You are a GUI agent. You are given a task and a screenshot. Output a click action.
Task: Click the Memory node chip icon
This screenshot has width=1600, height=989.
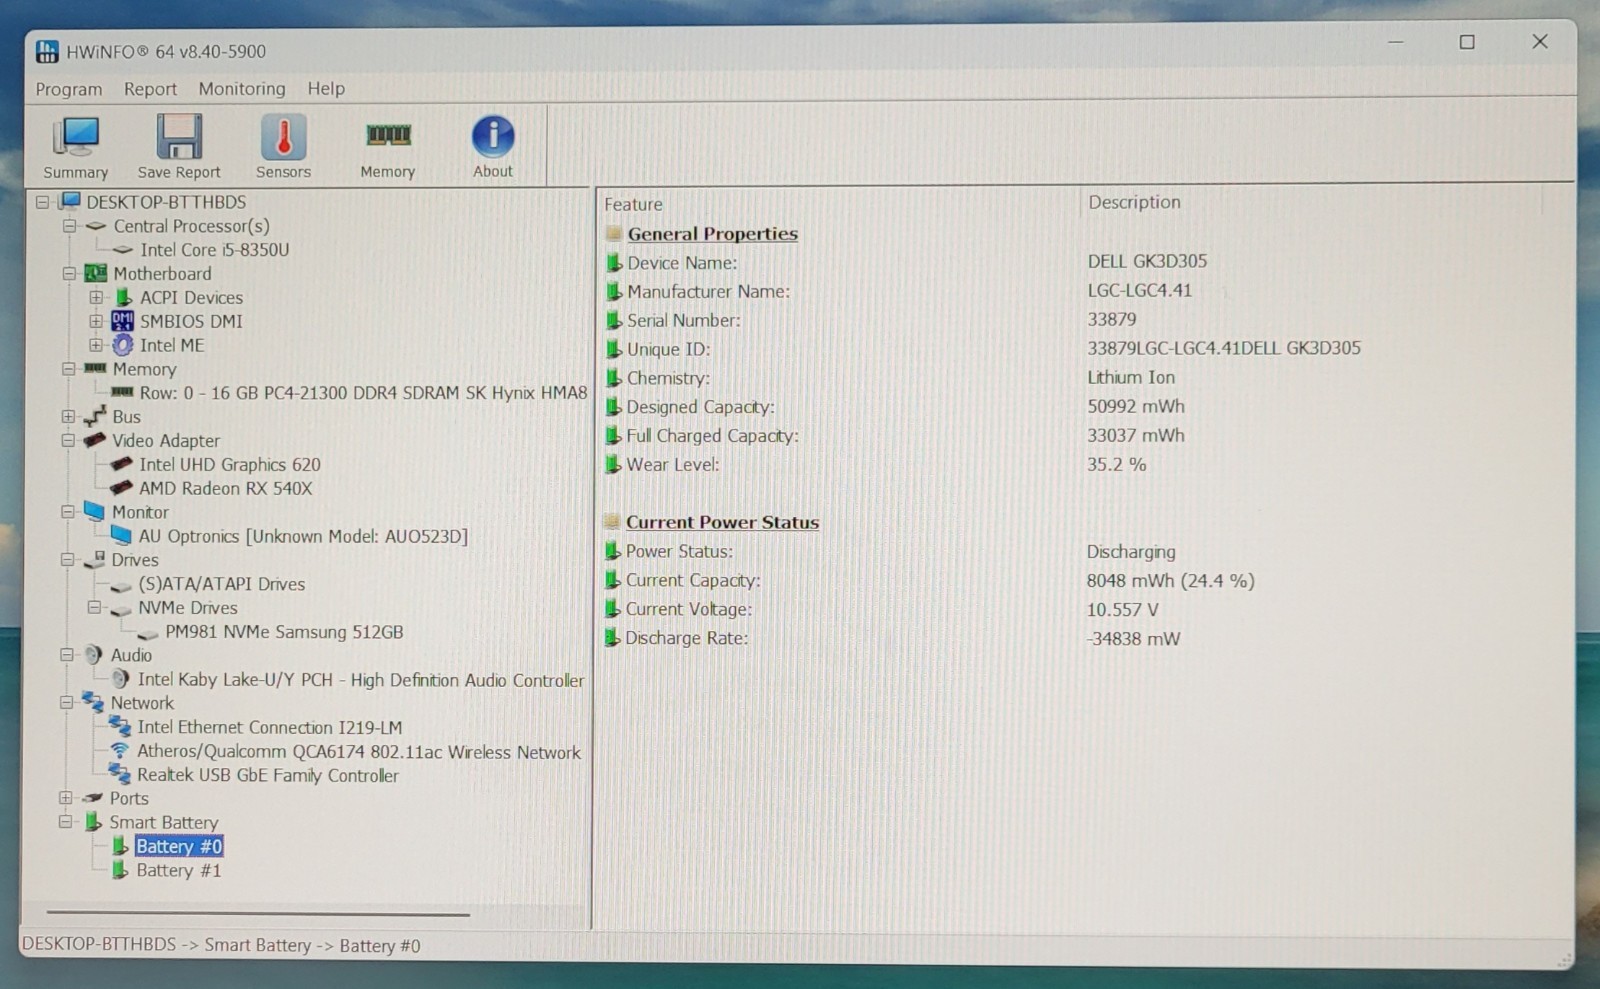[95, 368]
